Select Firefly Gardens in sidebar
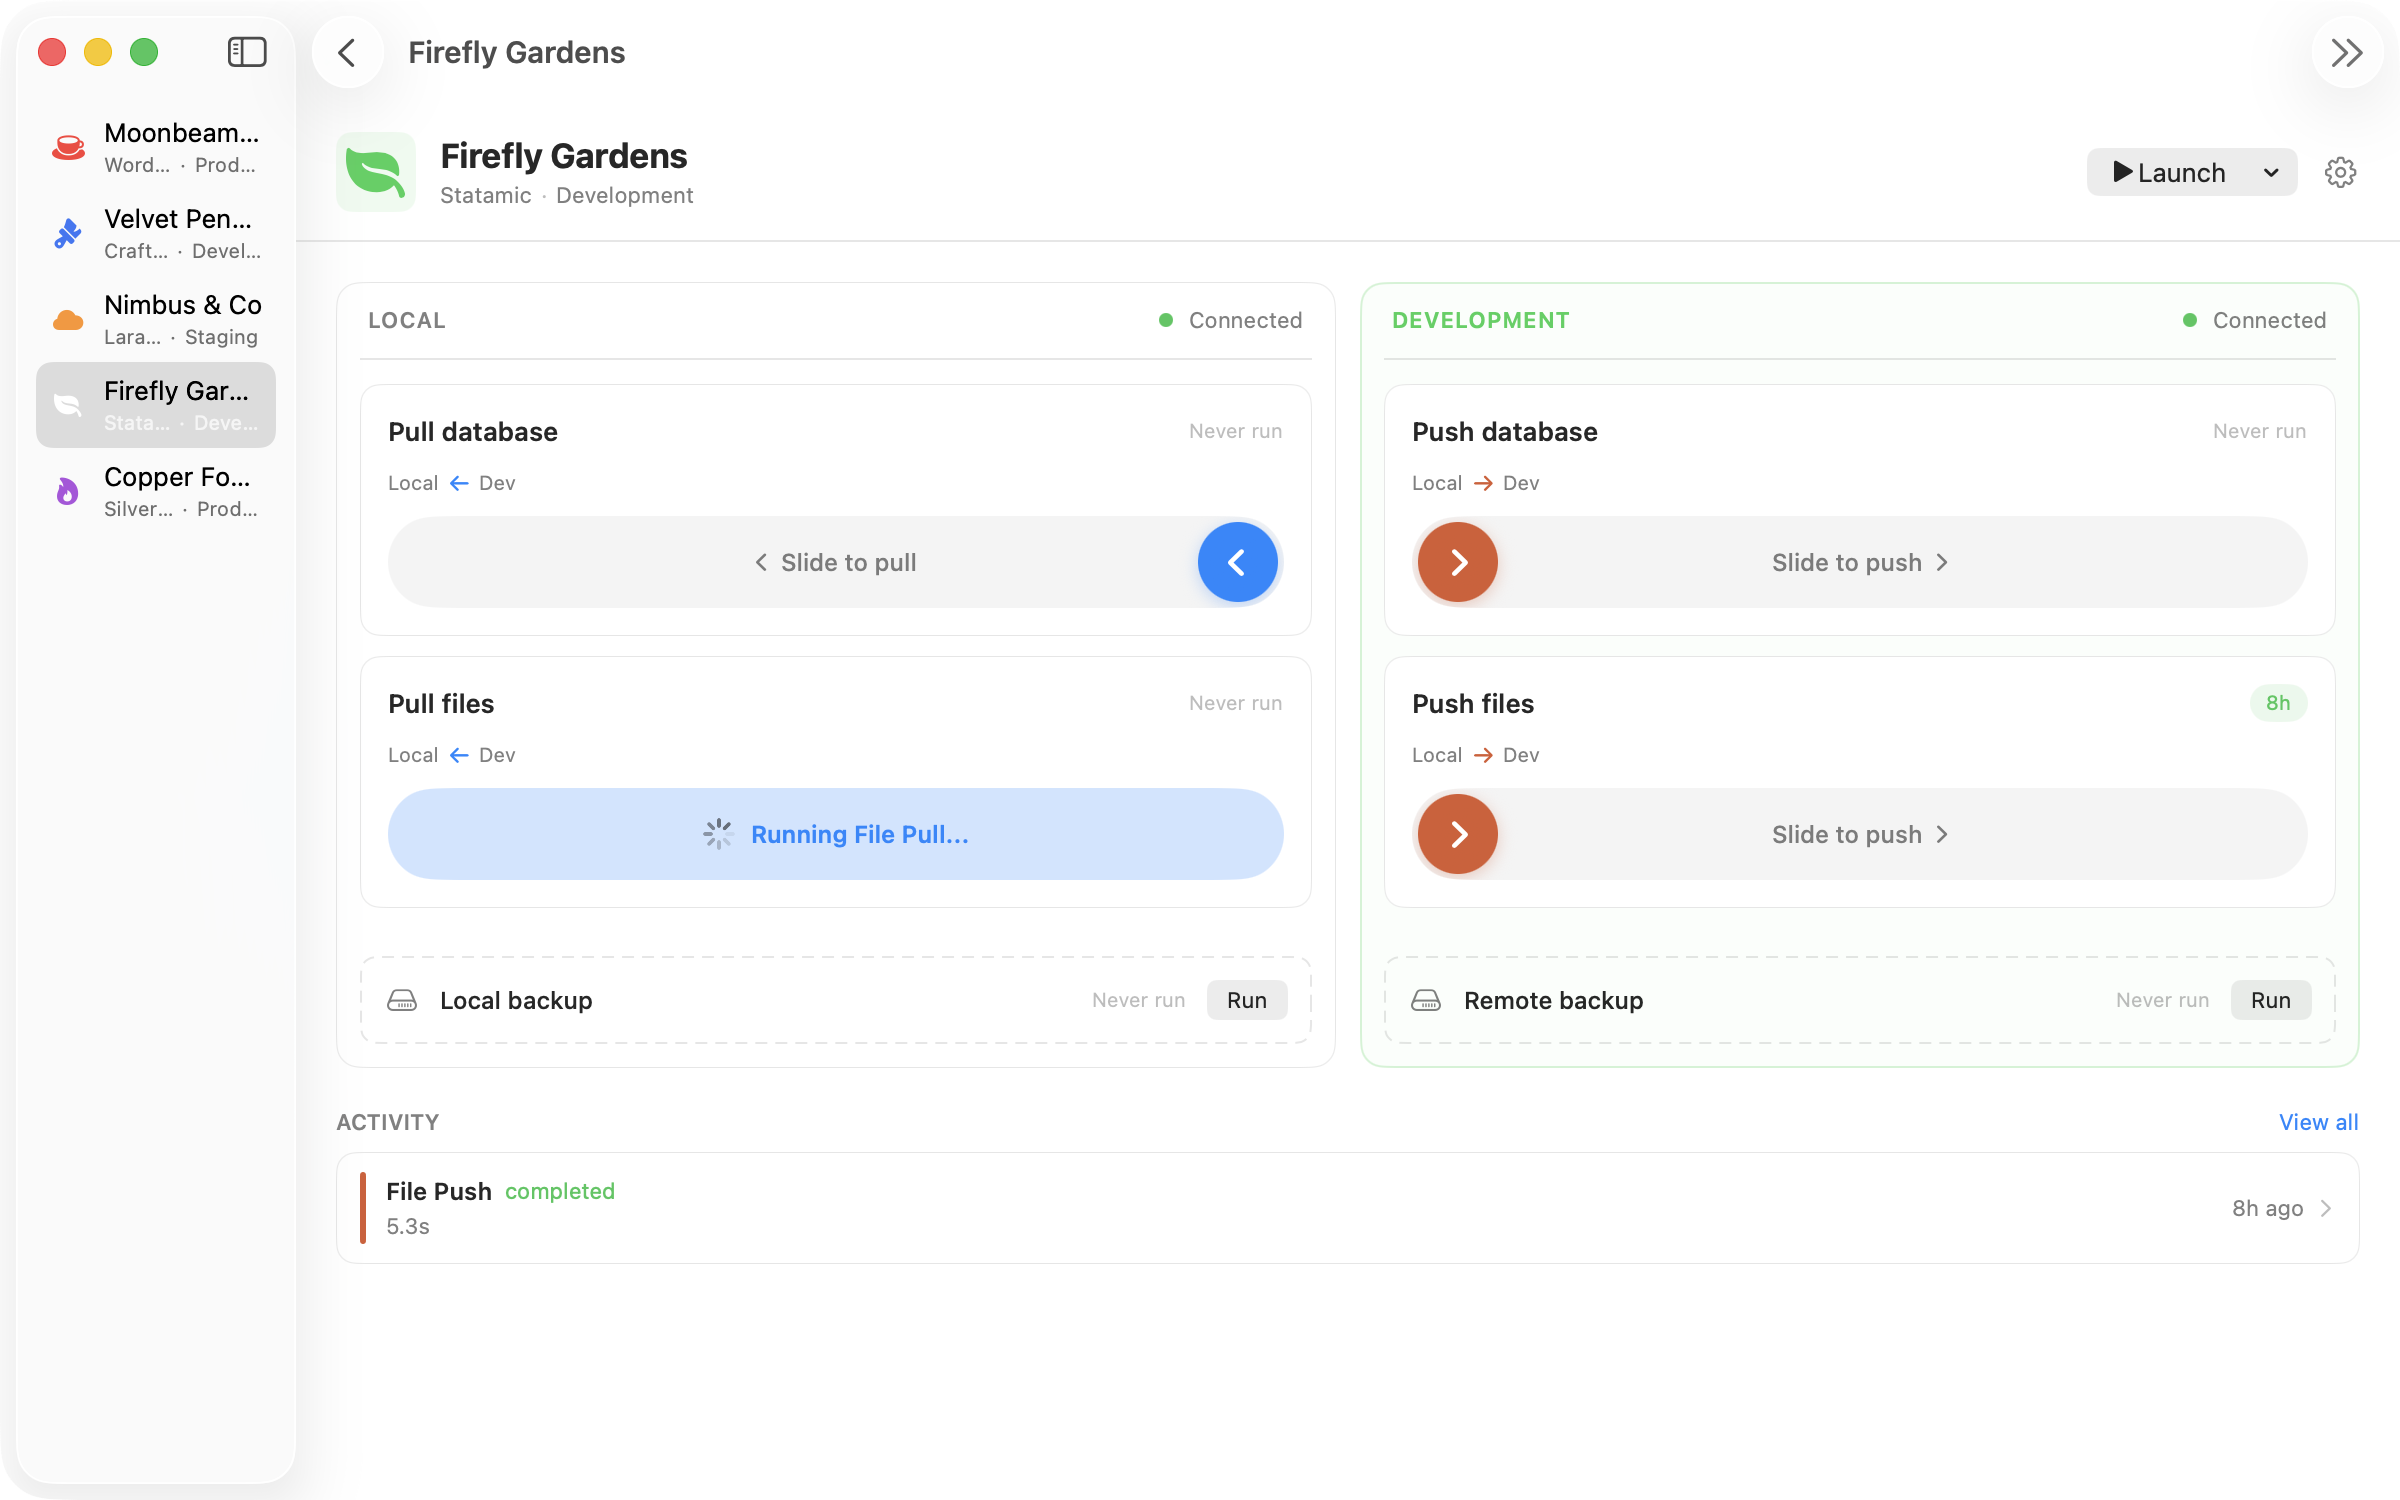The image size is (2400, 1500). pos(156,405)
